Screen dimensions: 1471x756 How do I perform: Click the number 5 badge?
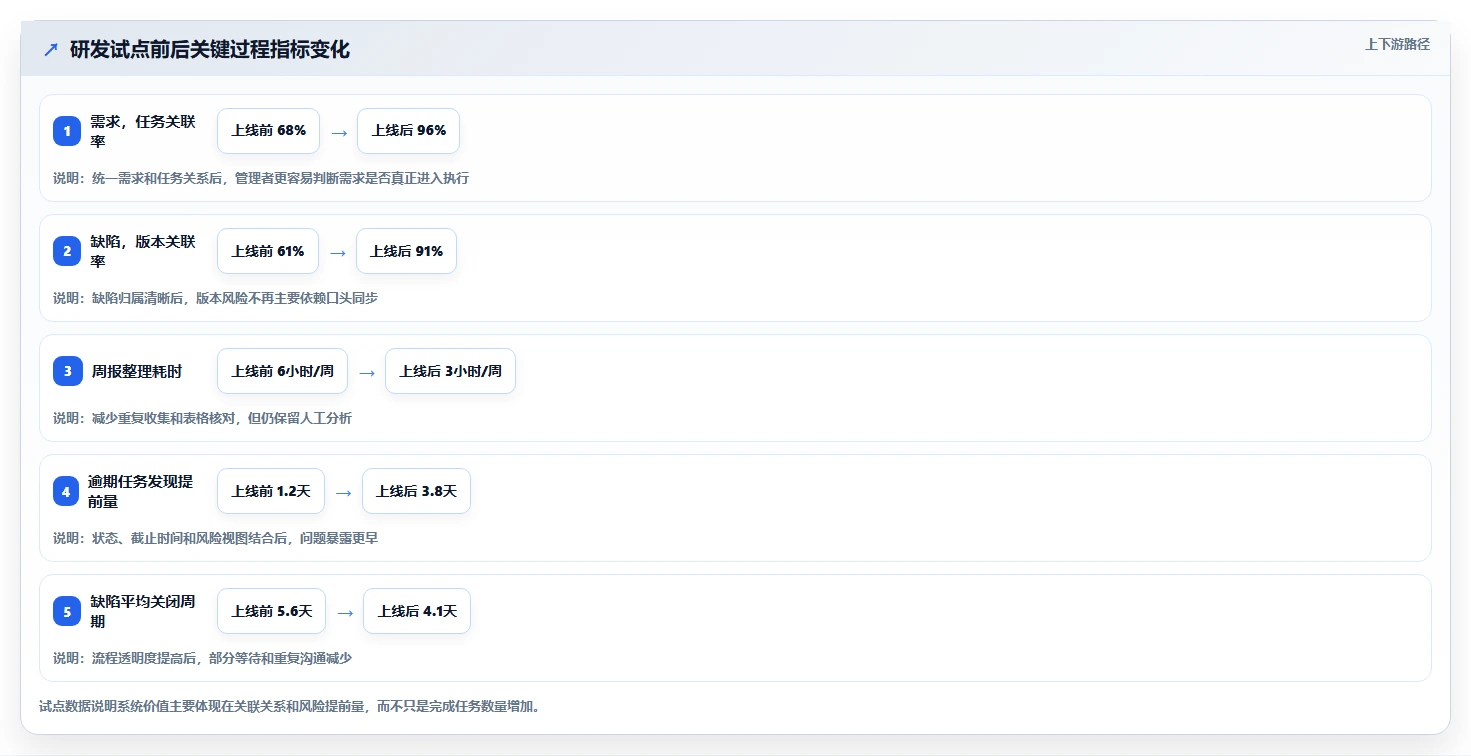click(67, 611)
